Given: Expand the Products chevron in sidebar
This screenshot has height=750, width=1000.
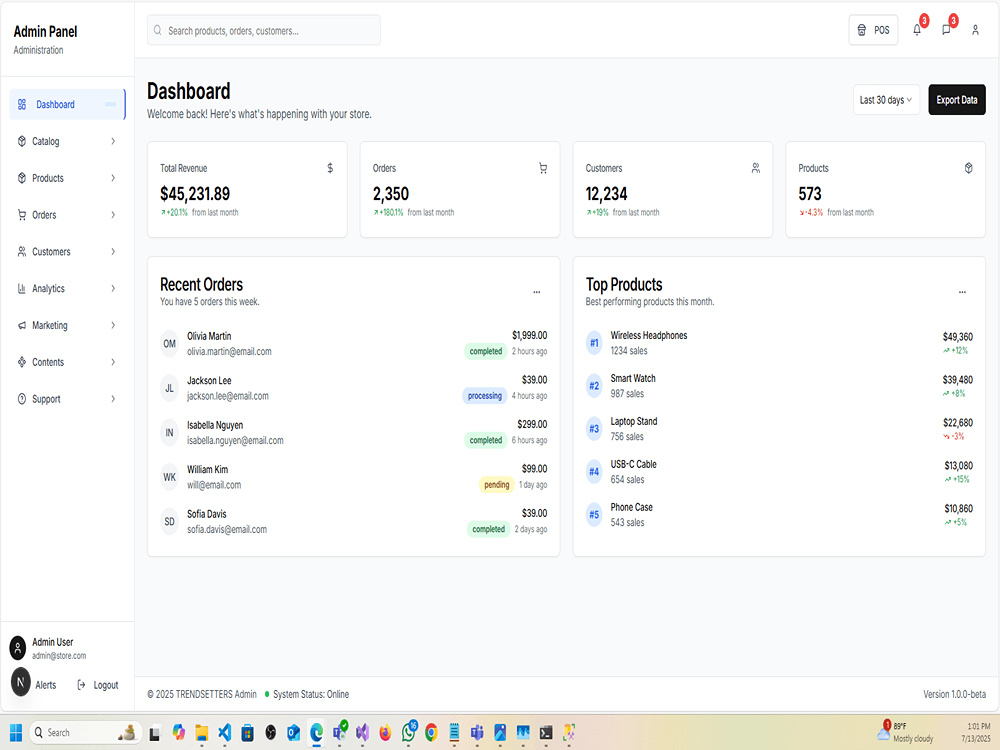Looking at the screenshot, I should tap(113, 178).
